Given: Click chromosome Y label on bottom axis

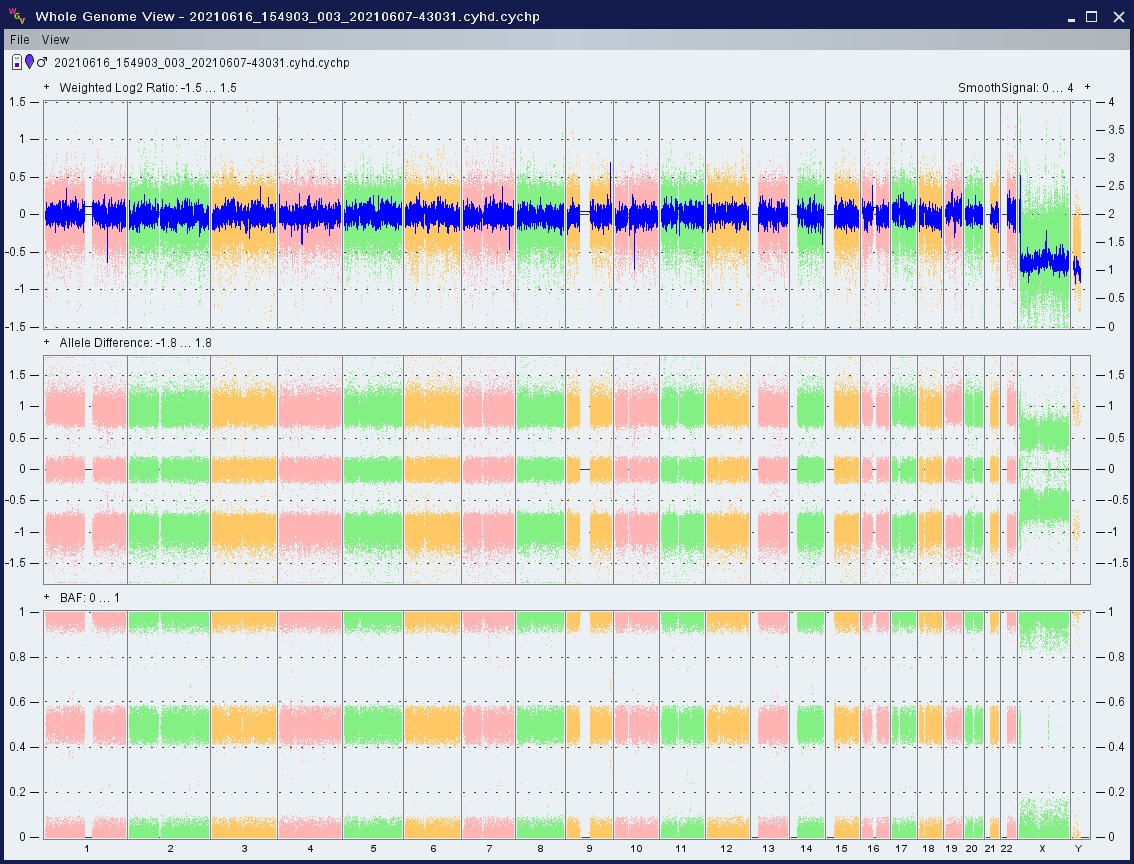Looking at the screenshot, I should point(1077,848).
